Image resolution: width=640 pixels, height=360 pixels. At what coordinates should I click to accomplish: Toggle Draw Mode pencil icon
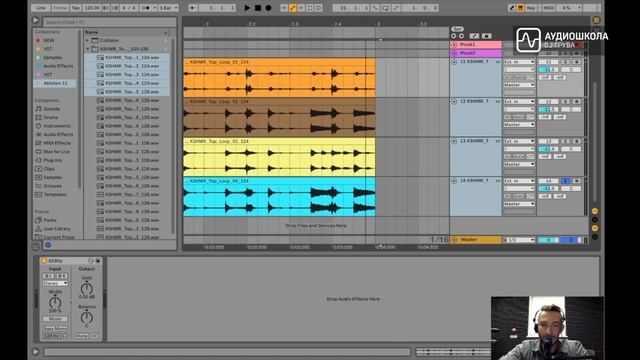(511, 8)
